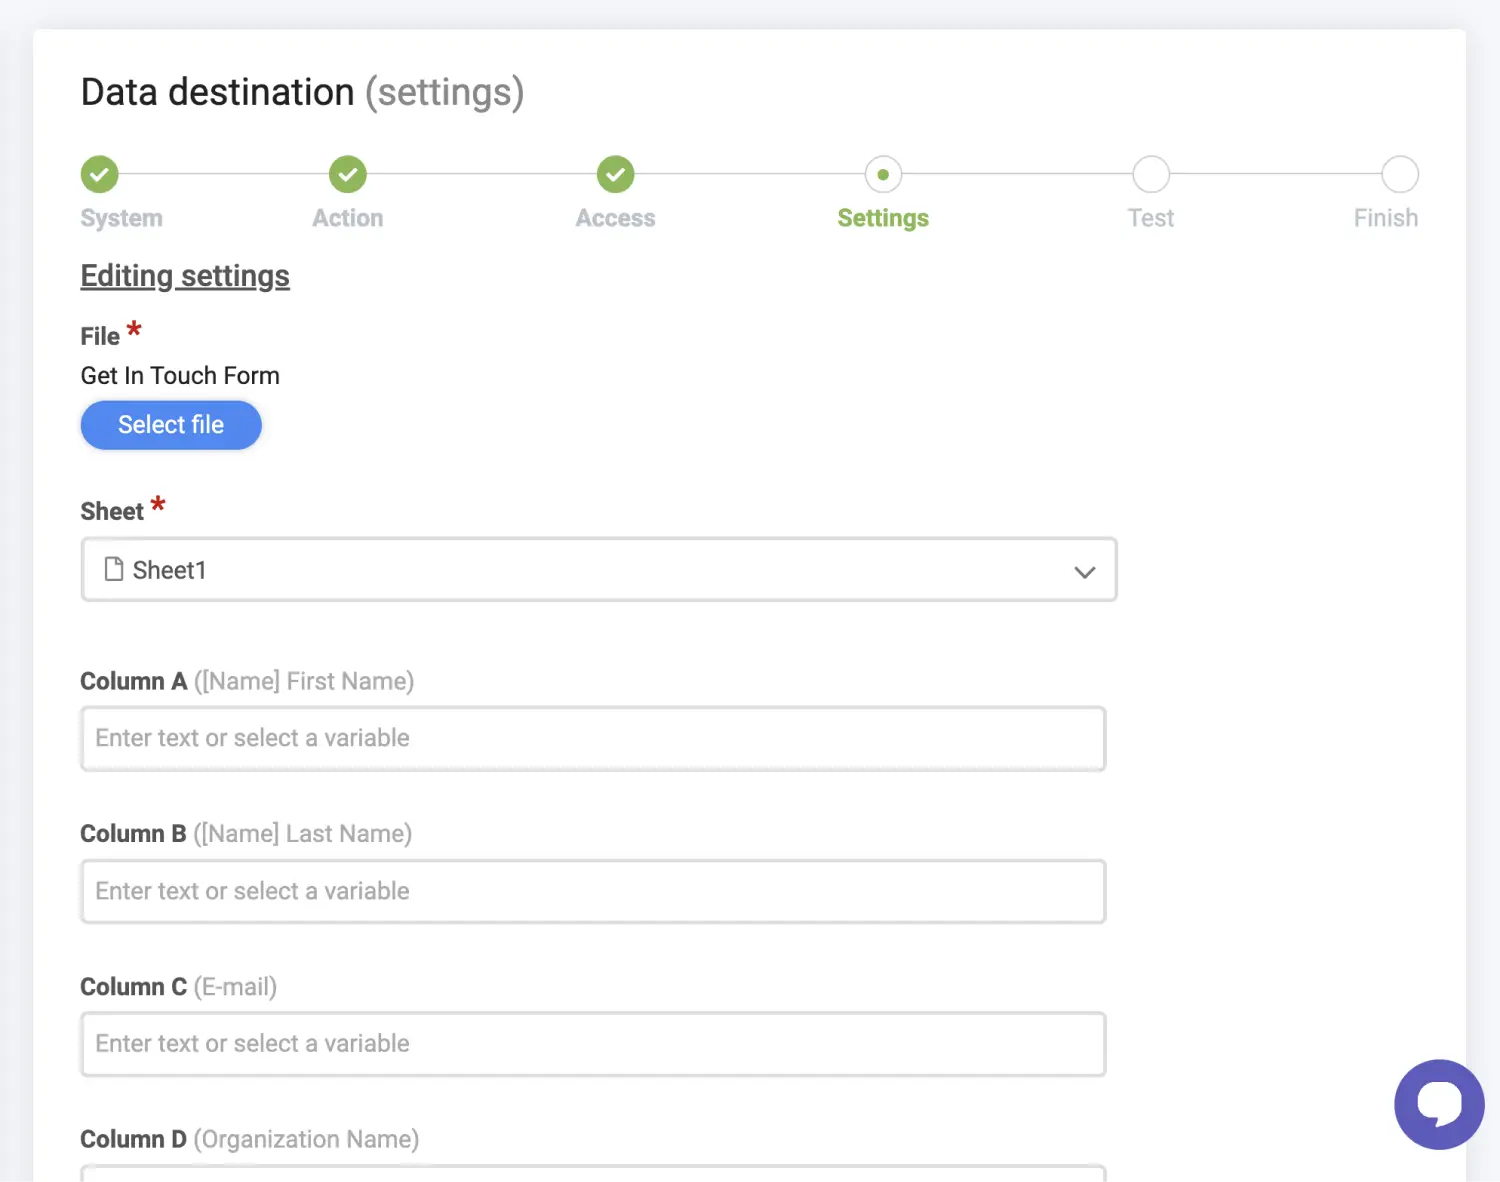Go to the System step label

click(121, 218)
